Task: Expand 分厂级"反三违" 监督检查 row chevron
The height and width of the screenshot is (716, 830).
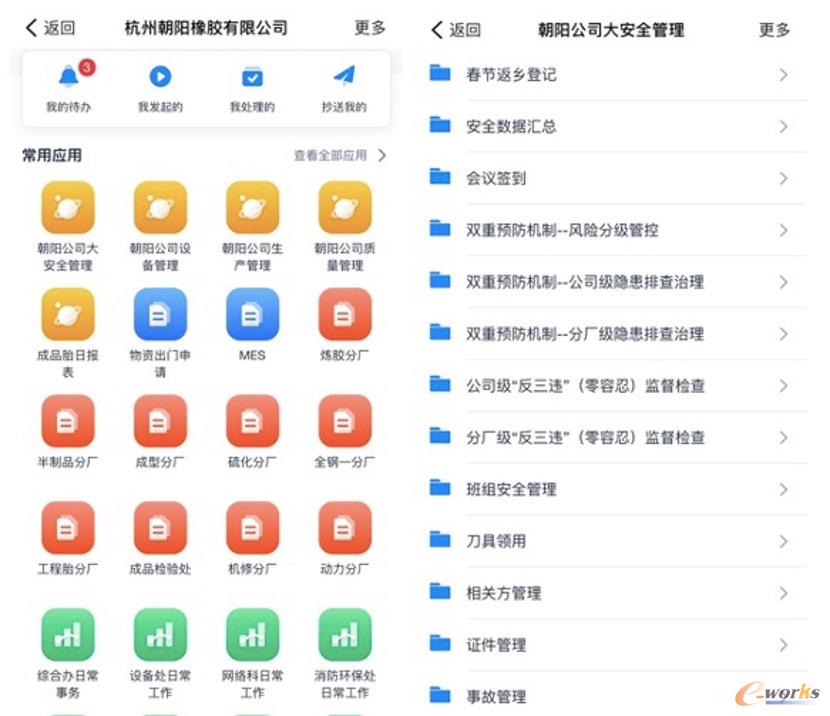Action: tap(784, 438)
